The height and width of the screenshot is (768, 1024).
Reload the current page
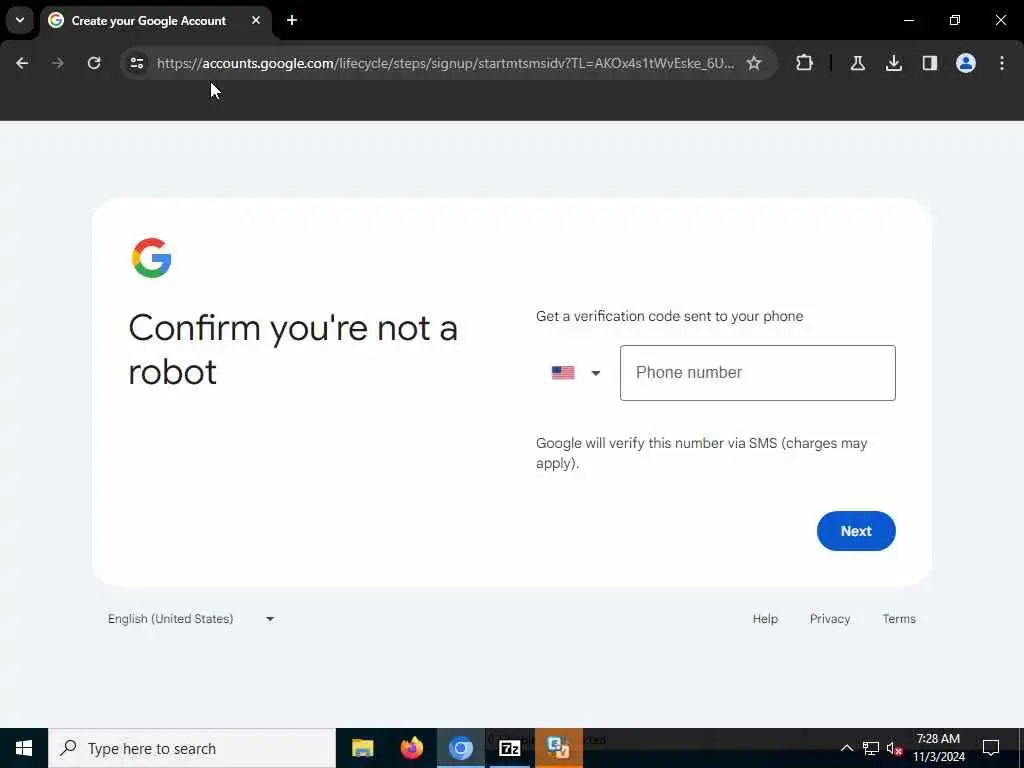coord(94,63)
